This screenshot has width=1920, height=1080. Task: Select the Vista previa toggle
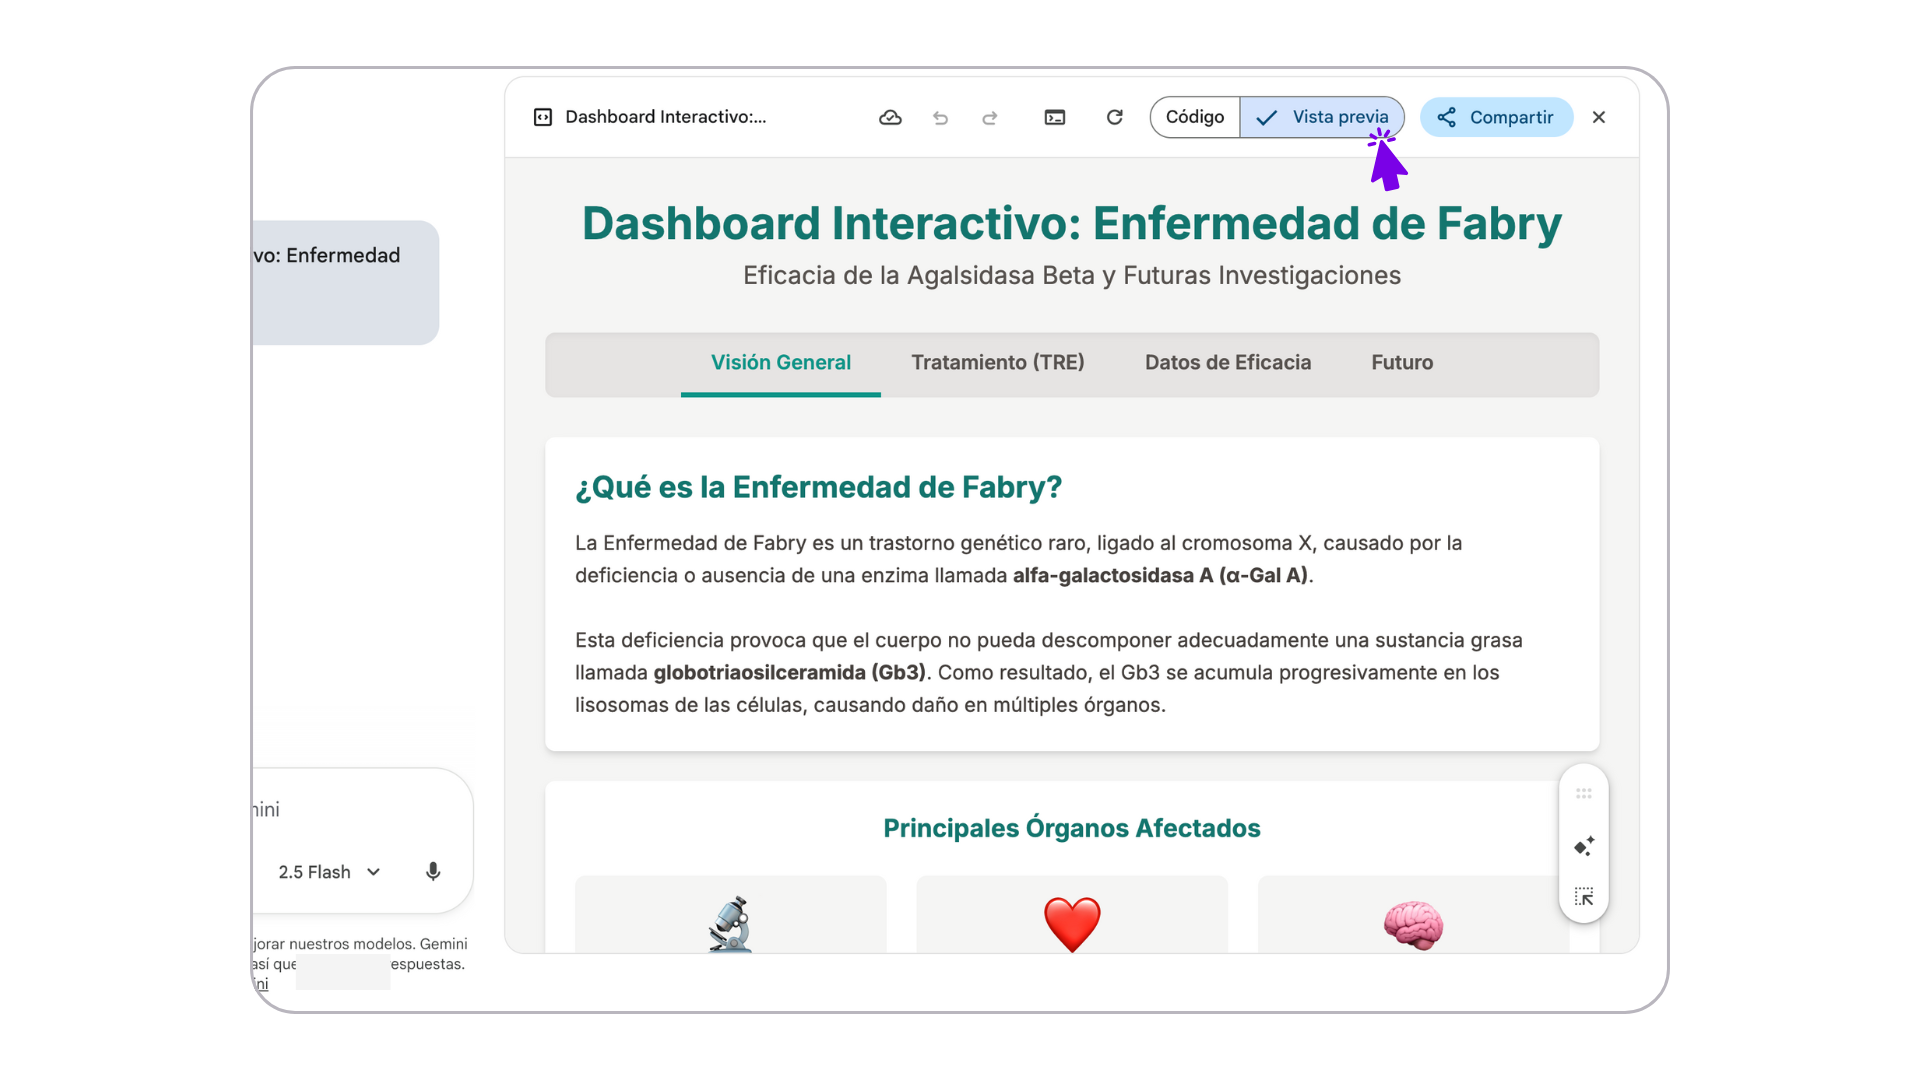(x=1322, y=117)
